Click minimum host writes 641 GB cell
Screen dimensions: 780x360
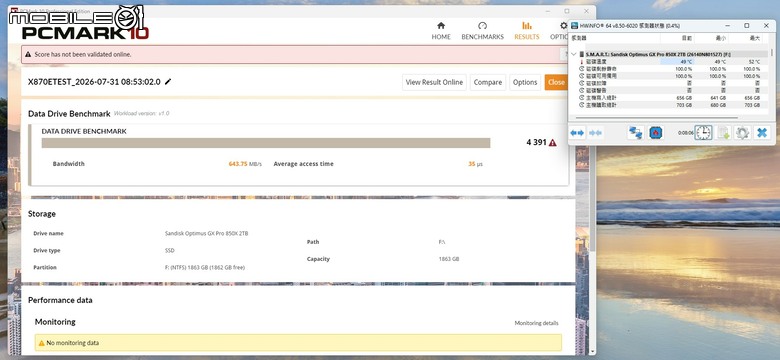[x=718, y=98]
